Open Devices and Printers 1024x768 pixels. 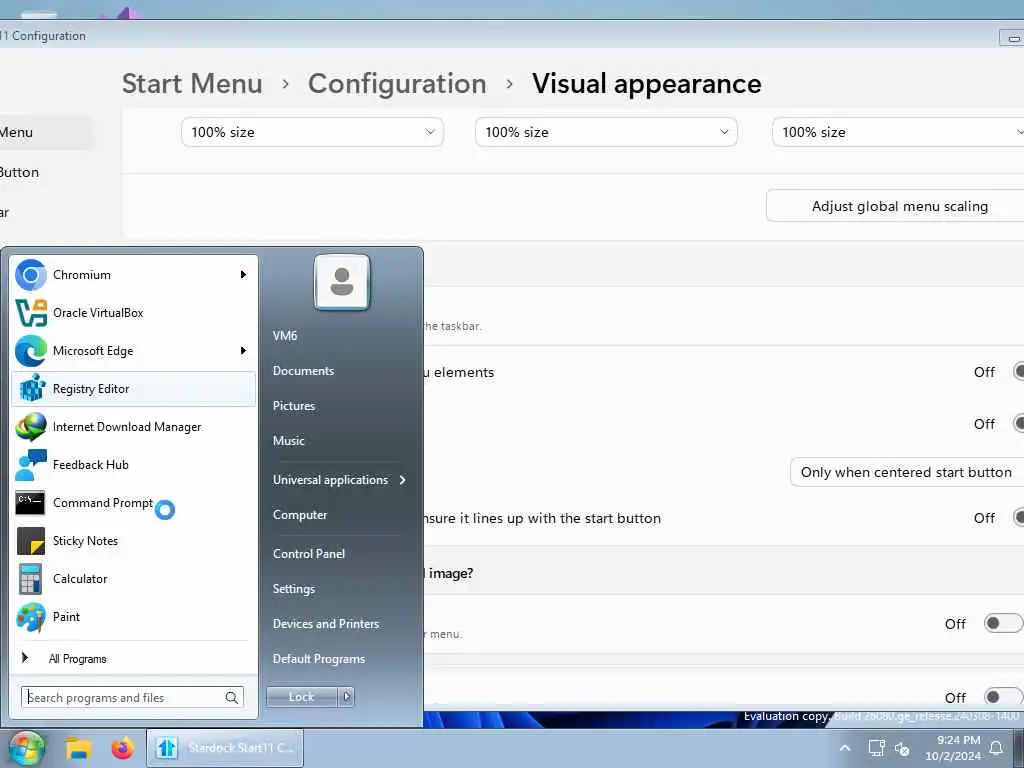326,624
